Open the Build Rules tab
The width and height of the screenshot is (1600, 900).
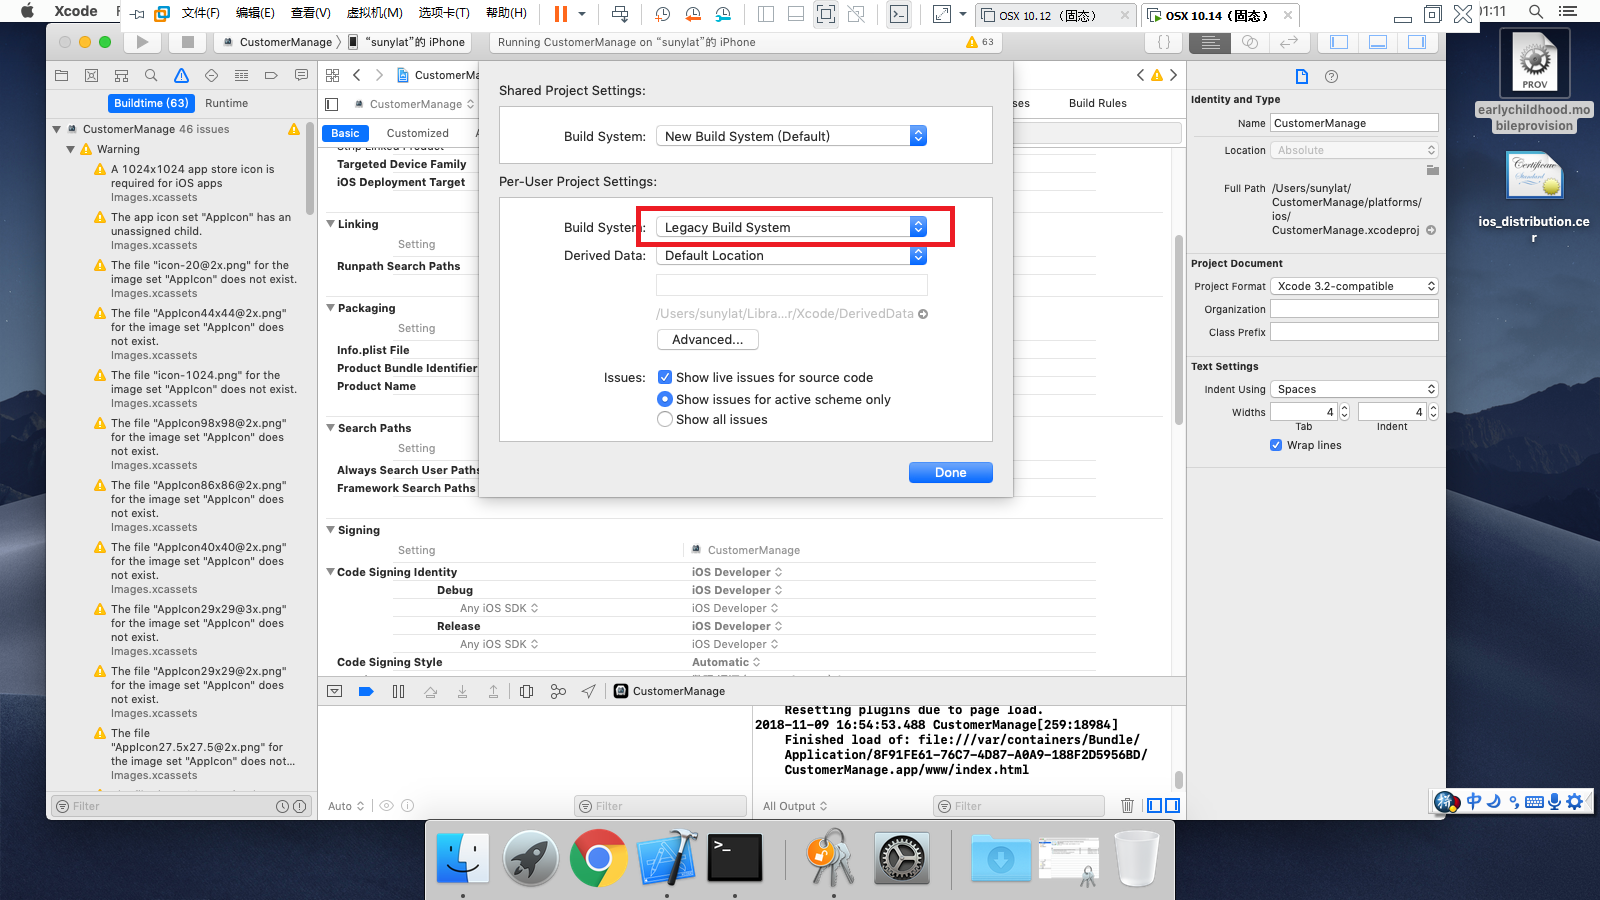(x=1097, y=103)
